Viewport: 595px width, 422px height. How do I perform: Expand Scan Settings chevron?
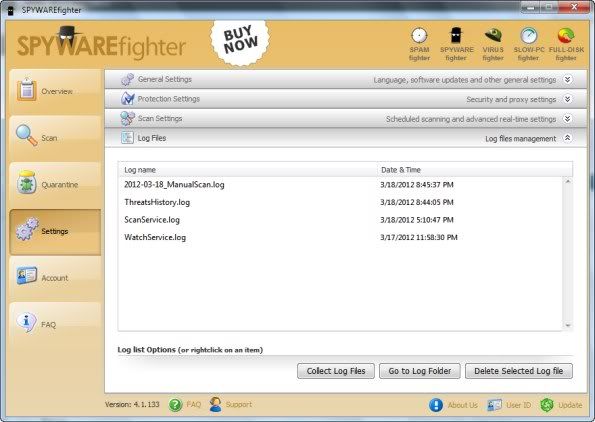[x=567, y=119]
